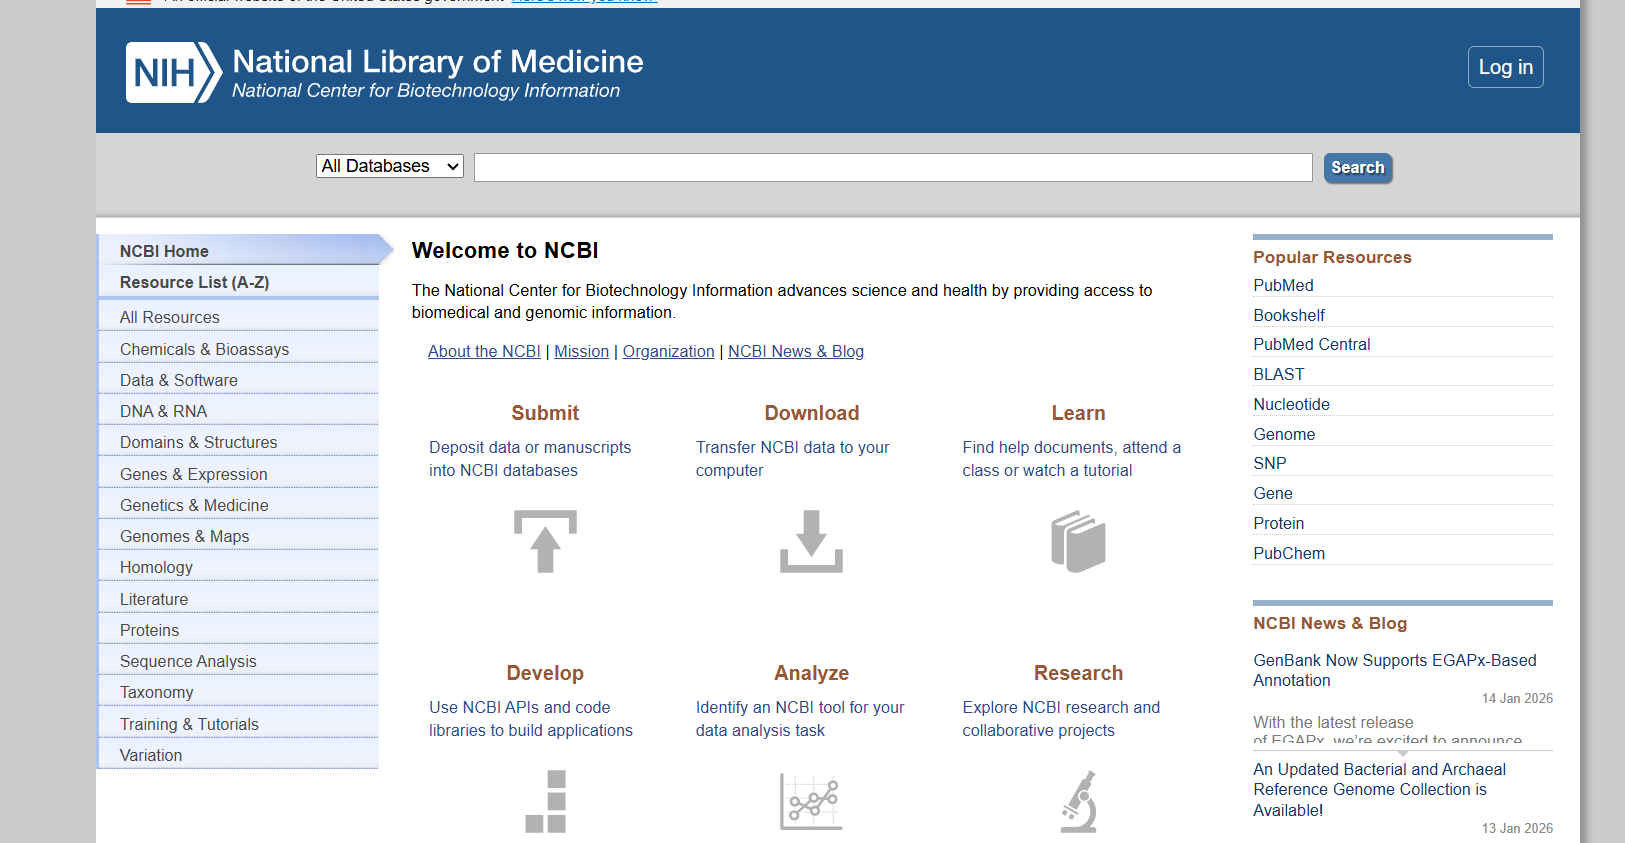Open the NCBI News & Blog link
The height and width of the screenshot is (843, 1625).
tap(795, 351)
